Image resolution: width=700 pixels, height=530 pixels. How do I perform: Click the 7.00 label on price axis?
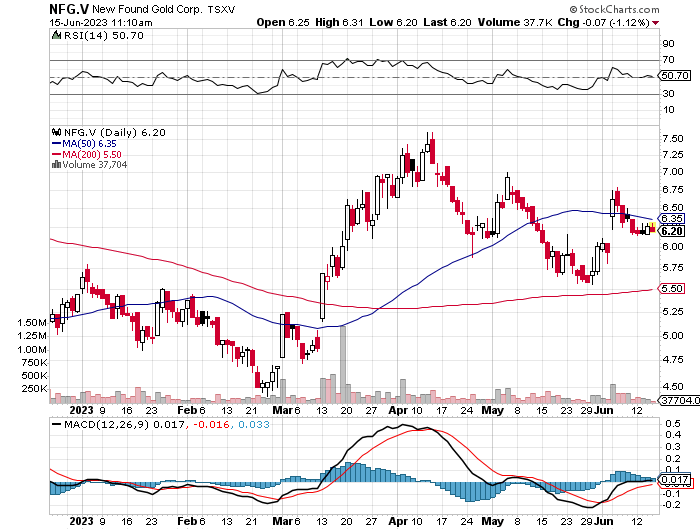tap(672, 172)
